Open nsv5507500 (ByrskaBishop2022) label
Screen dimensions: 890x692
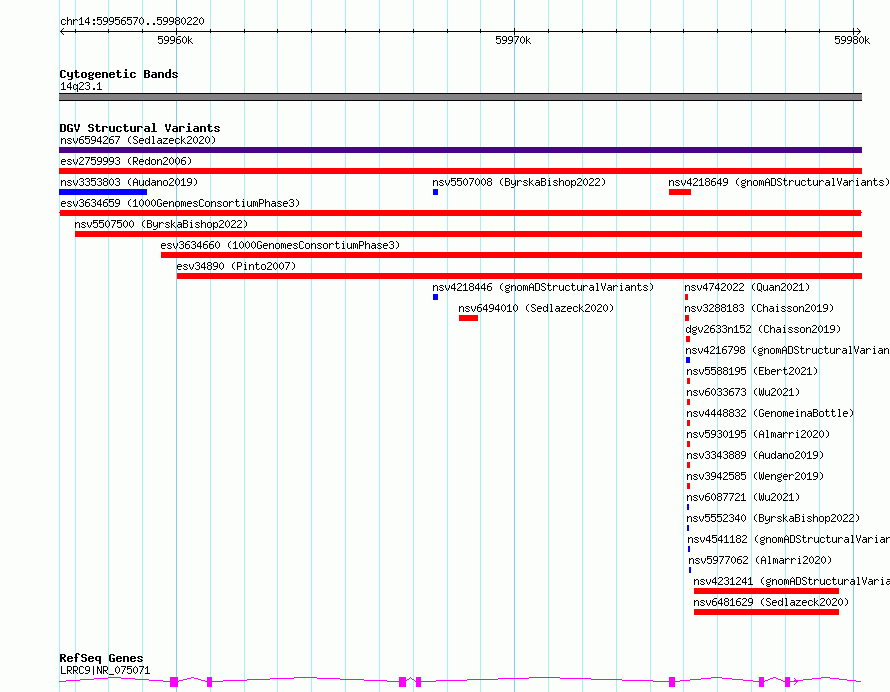pyautogui.click(x=161, y=224)
